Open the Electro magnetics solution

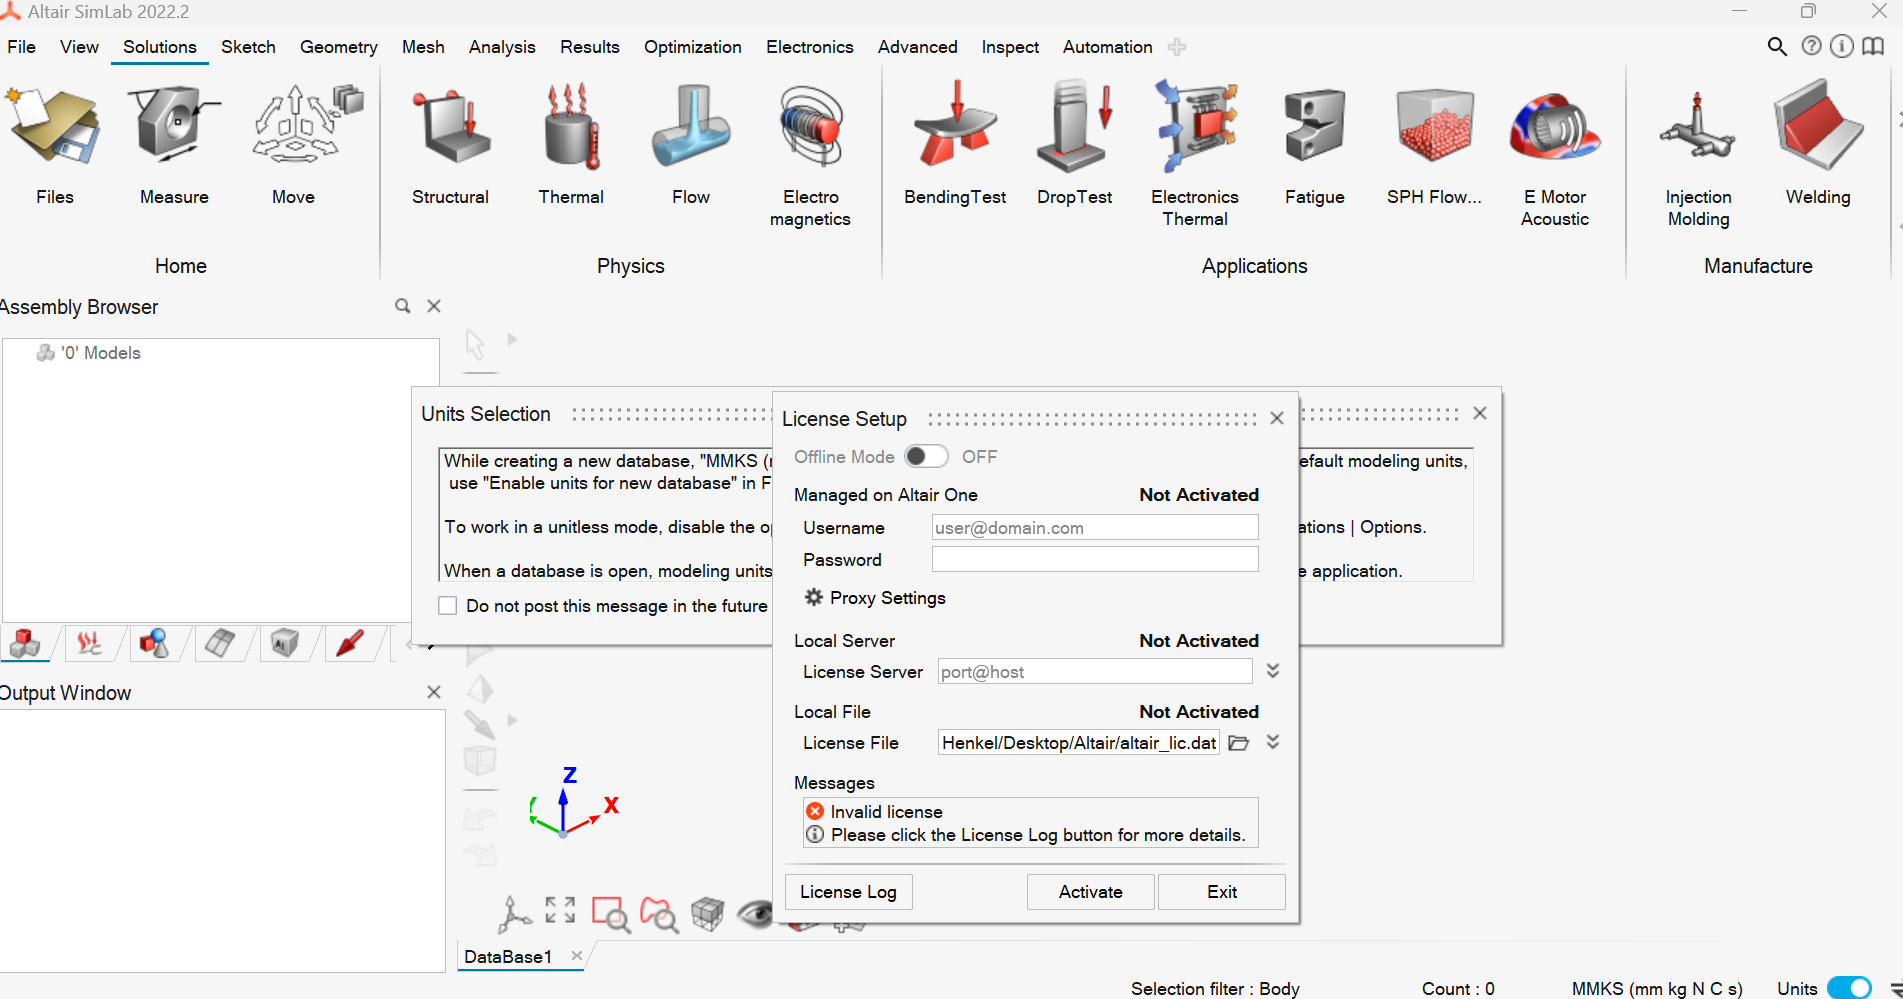click(810, 156)
